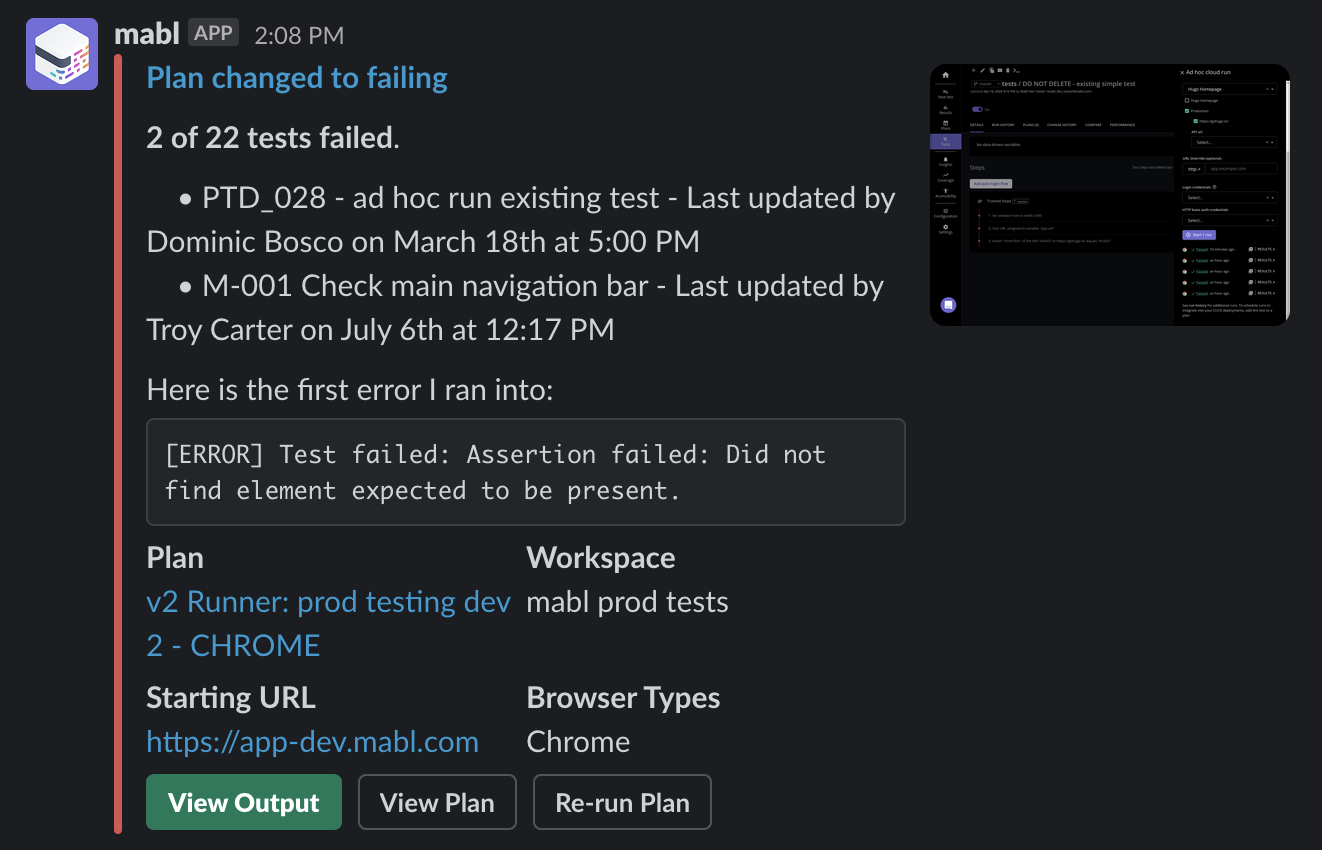Screen dimensions: 1322x850
Task: Click the APP badge next to mabl
Action: click(213, 33)
